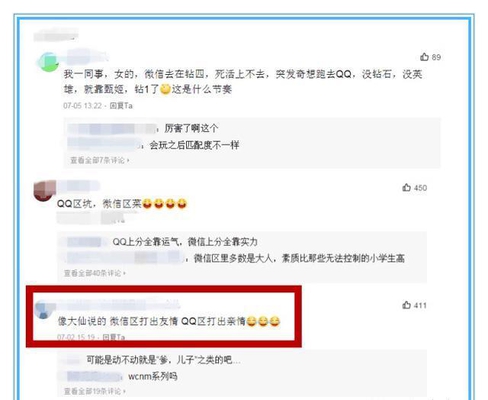Expand all 19 replies link
This screenshot has width=488, height=400.
point(95,391)
